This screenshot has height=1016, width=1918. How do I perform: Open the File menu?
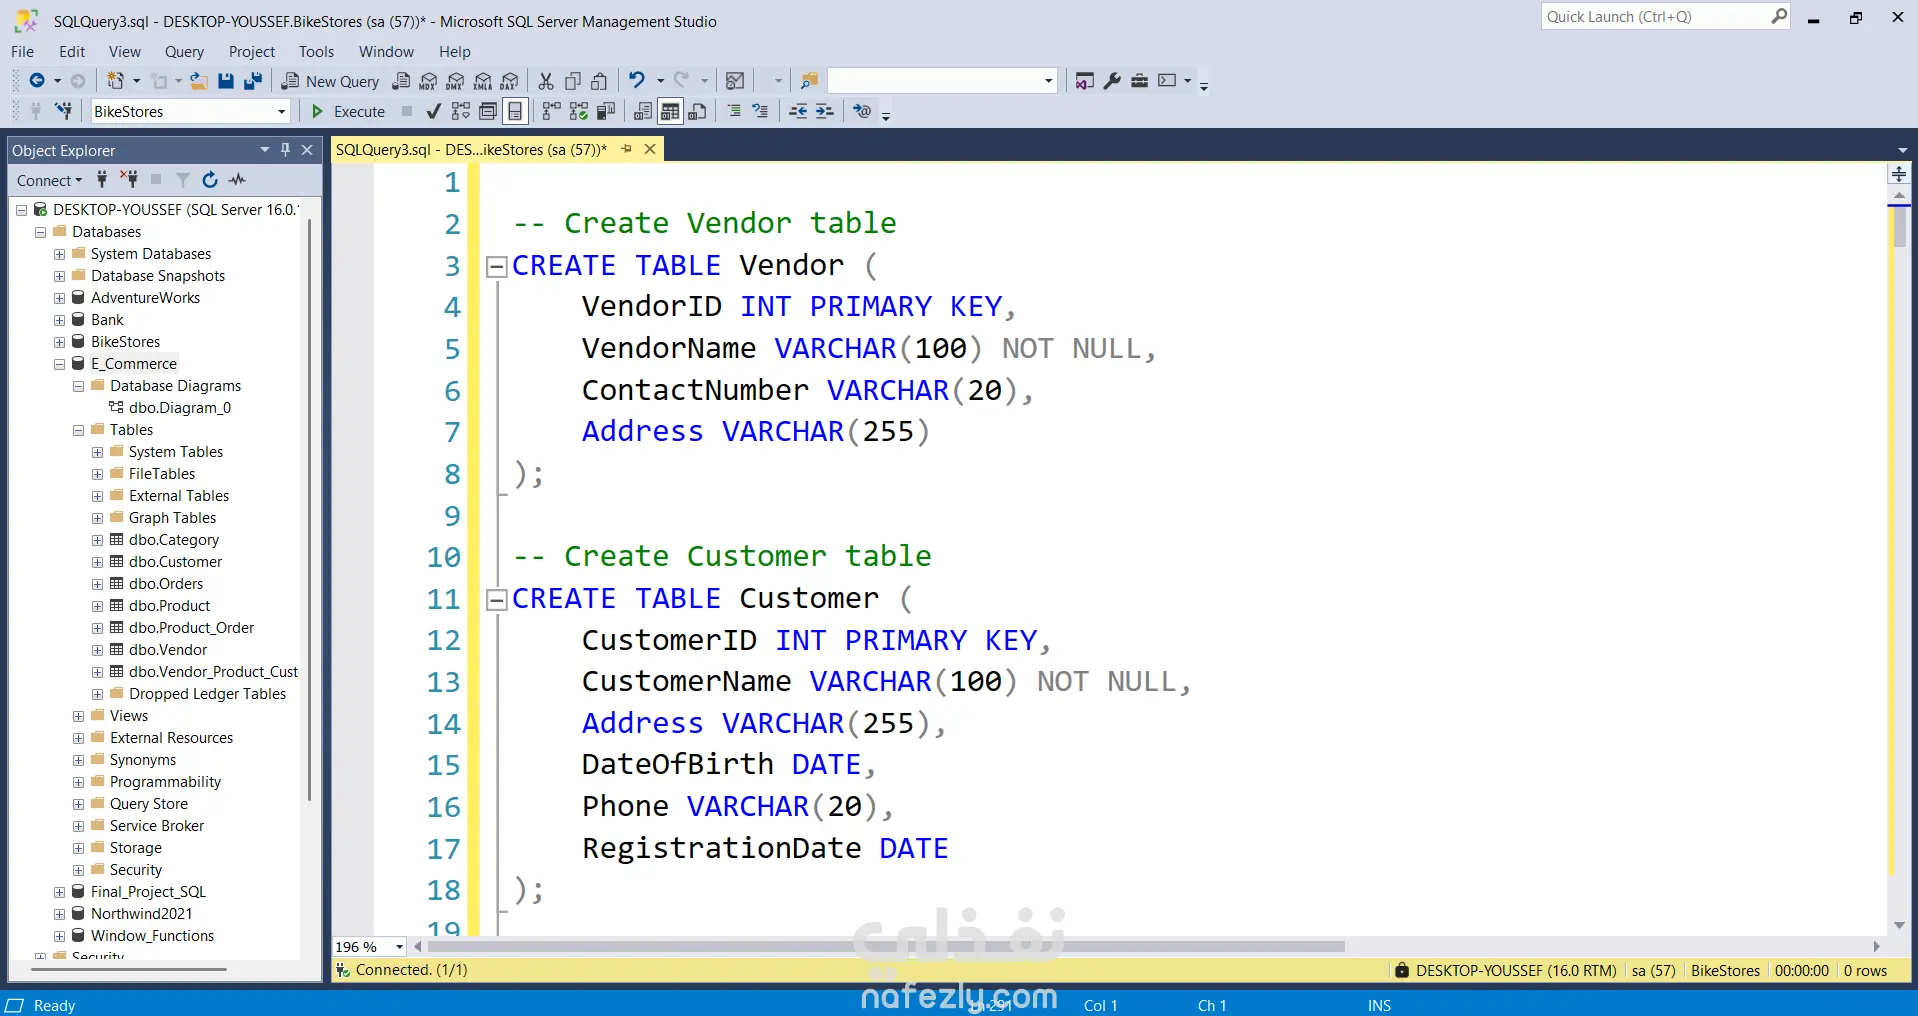[22, 51]
